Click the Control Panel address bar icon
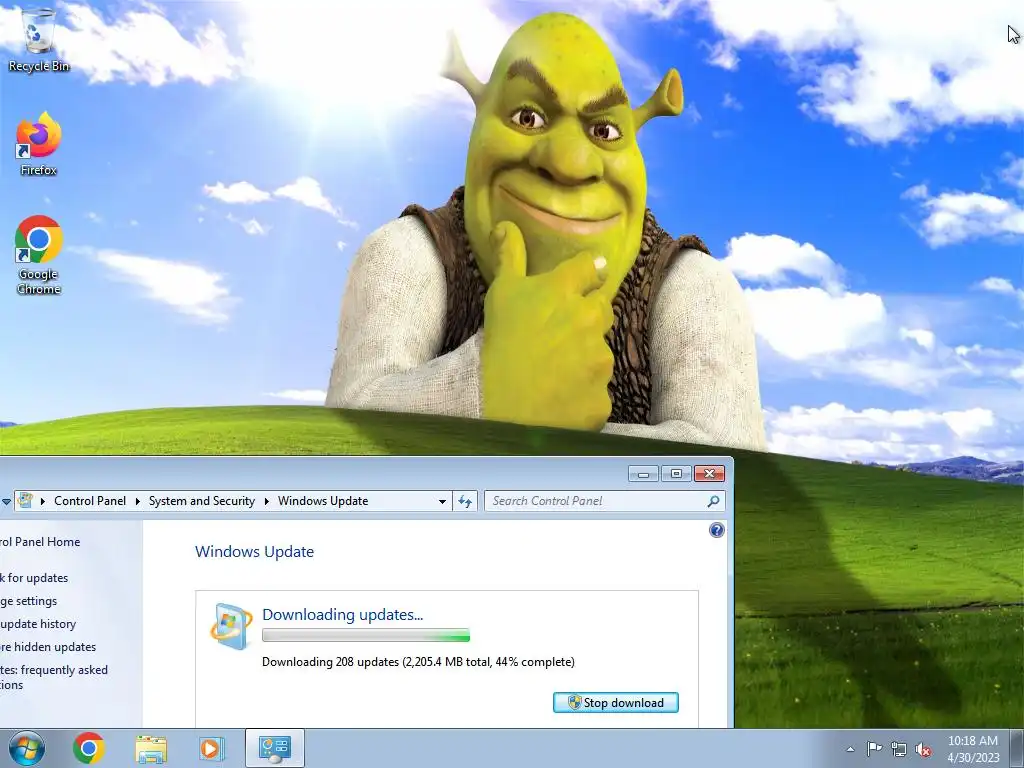 pos(25,501)
